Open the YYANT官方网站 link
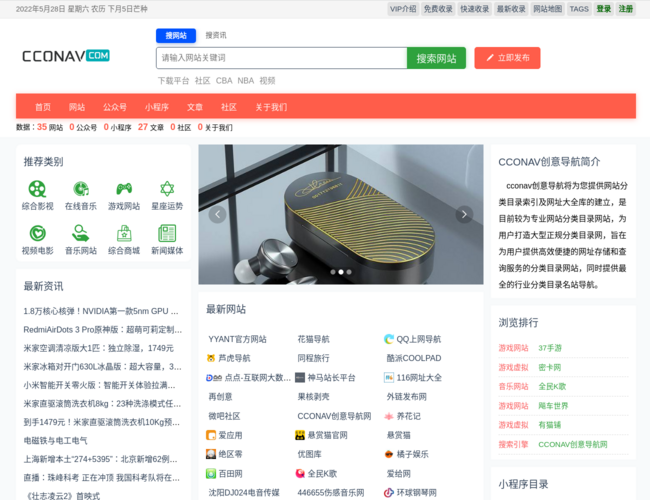 coord(237,339)
